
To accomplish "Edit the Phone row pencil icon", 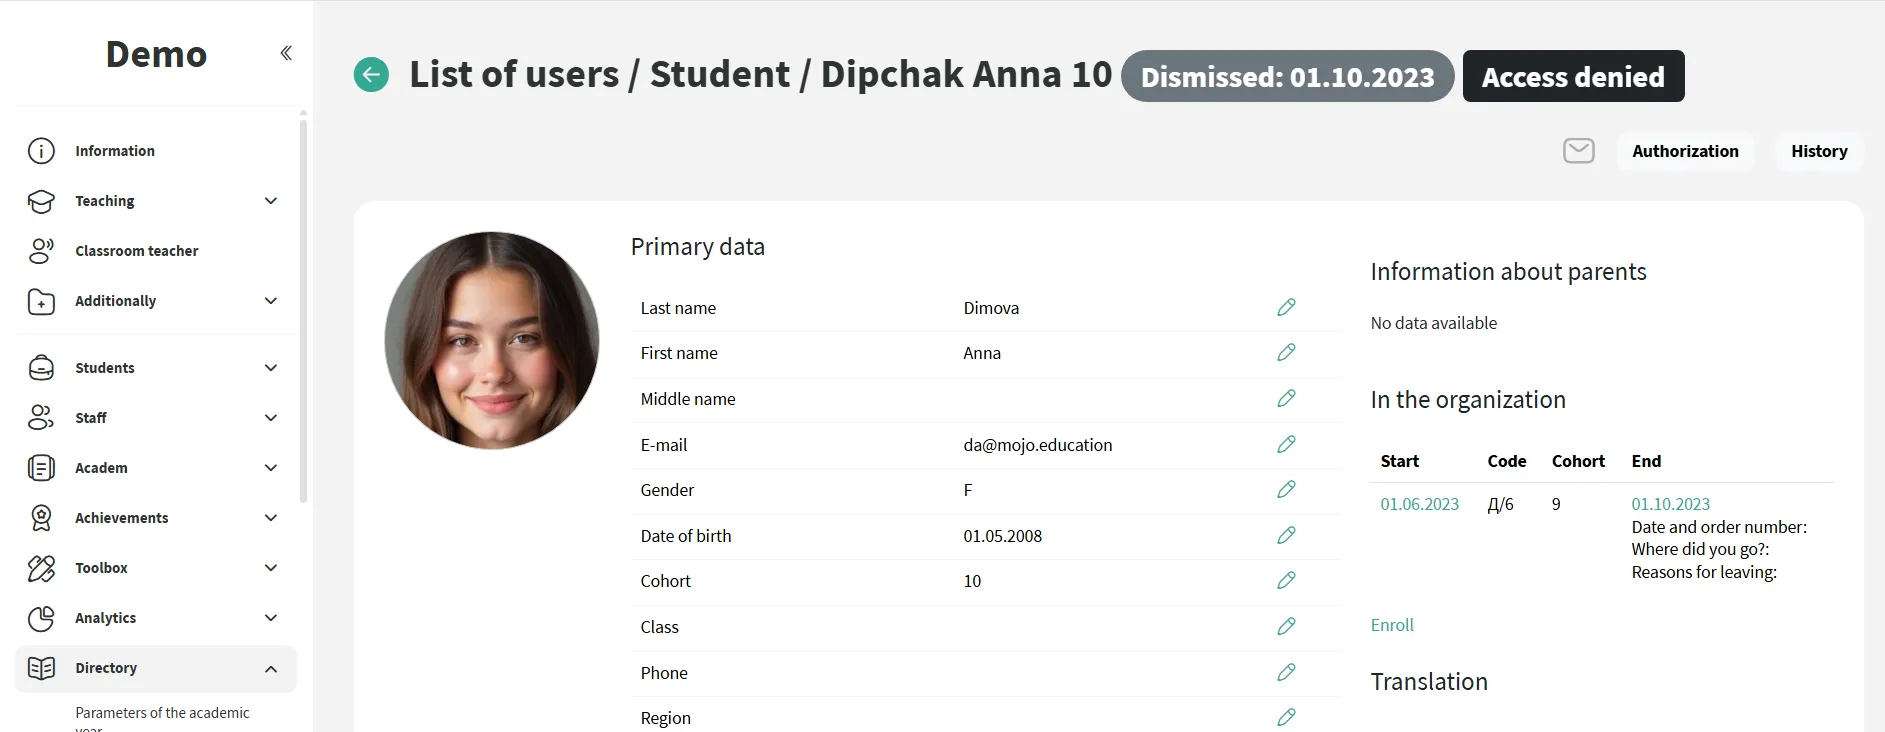I will coord(1286,672).
